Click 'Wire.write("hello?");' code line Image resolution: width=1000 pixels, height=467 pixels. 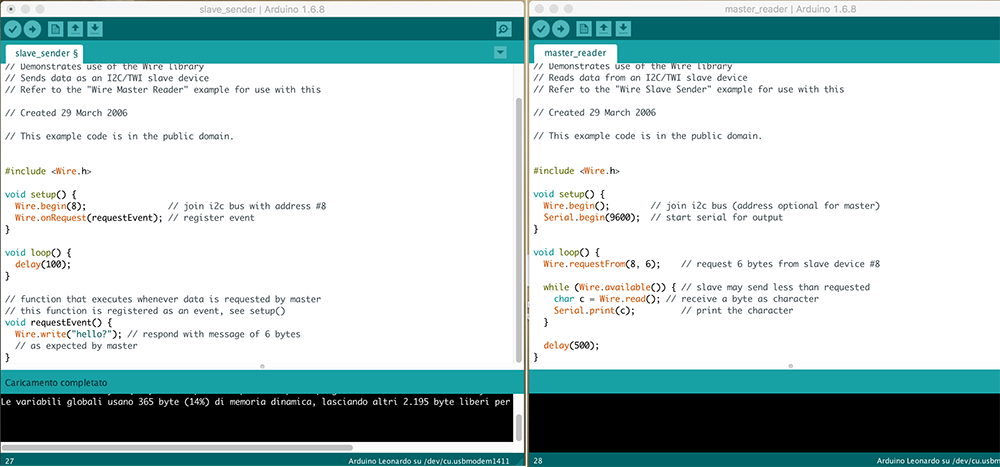(68, 334)
